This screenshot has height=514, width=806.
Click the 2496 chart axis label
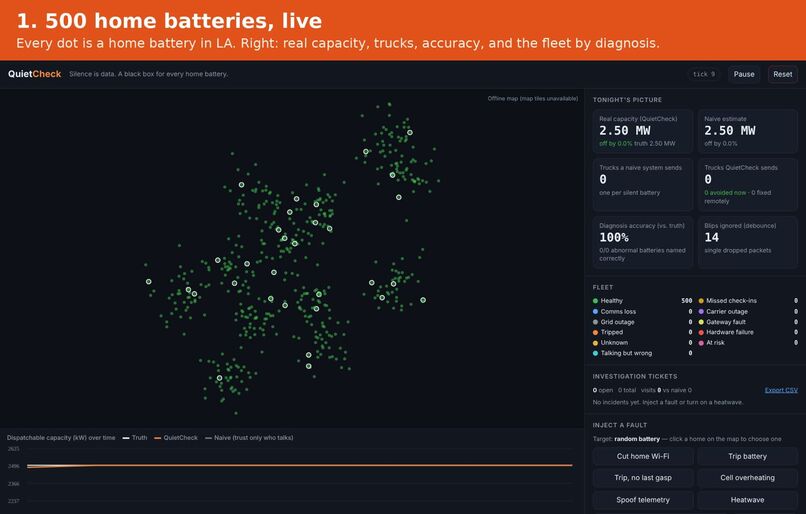click(x=13, y=466)
